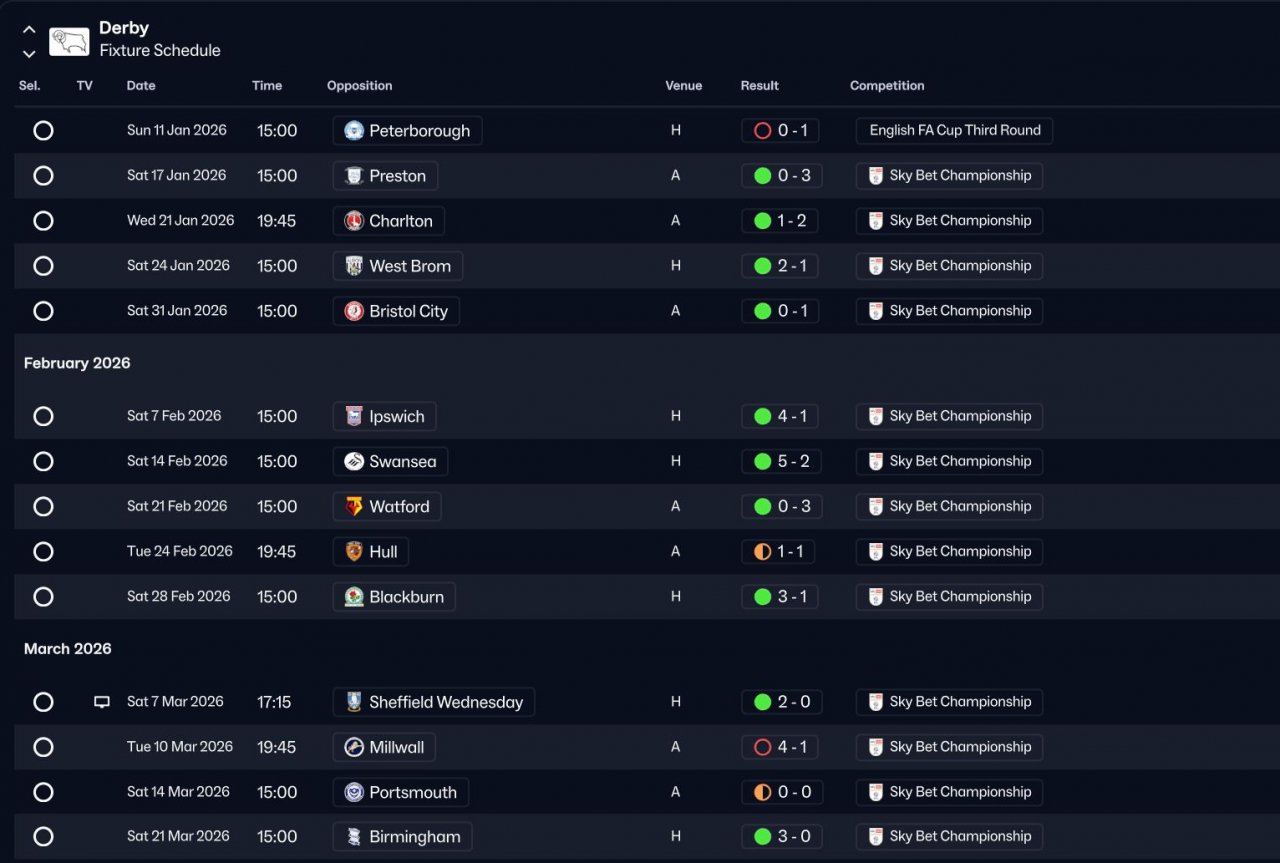Click the Watford club badge icon

(354, 507)
